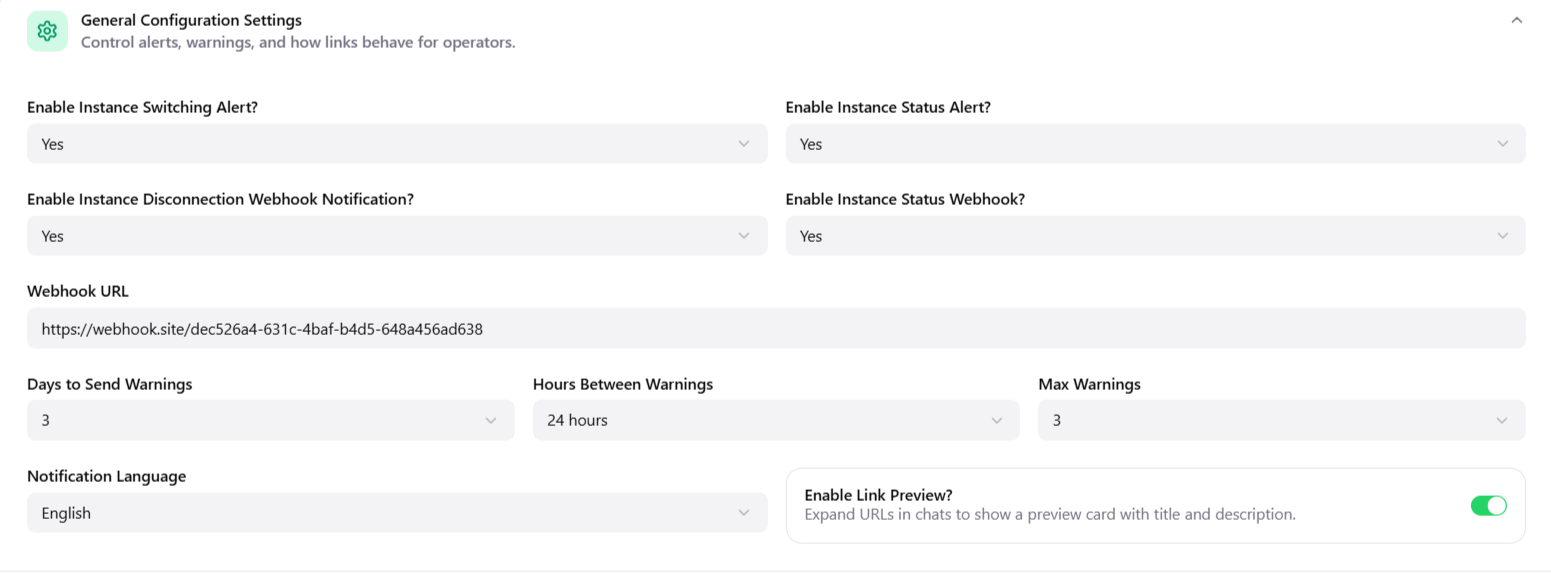Open the Instance Disconnection Webhook Notification dropdown
Screen dimensions: 1551x583
click(x=396, y=236)
